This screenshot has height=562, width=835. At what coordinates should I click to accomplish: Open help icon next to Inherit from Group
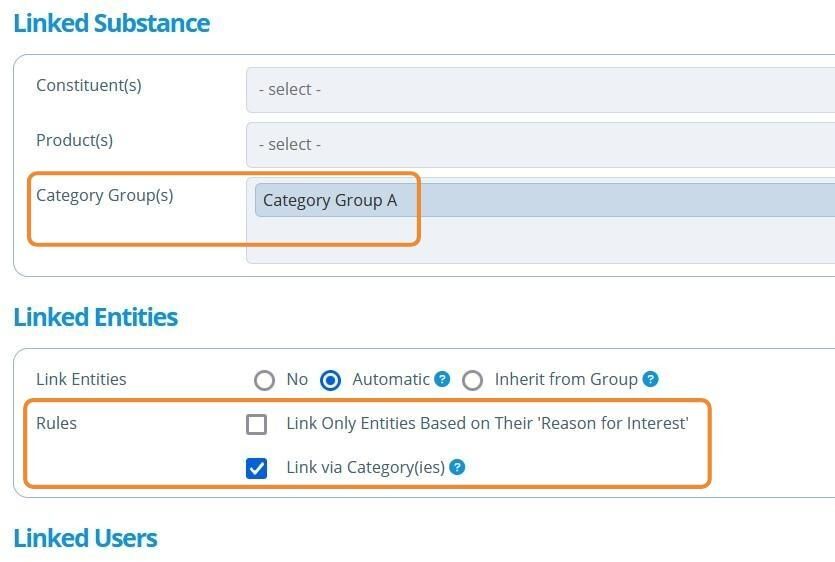click(x=650, y=379)
